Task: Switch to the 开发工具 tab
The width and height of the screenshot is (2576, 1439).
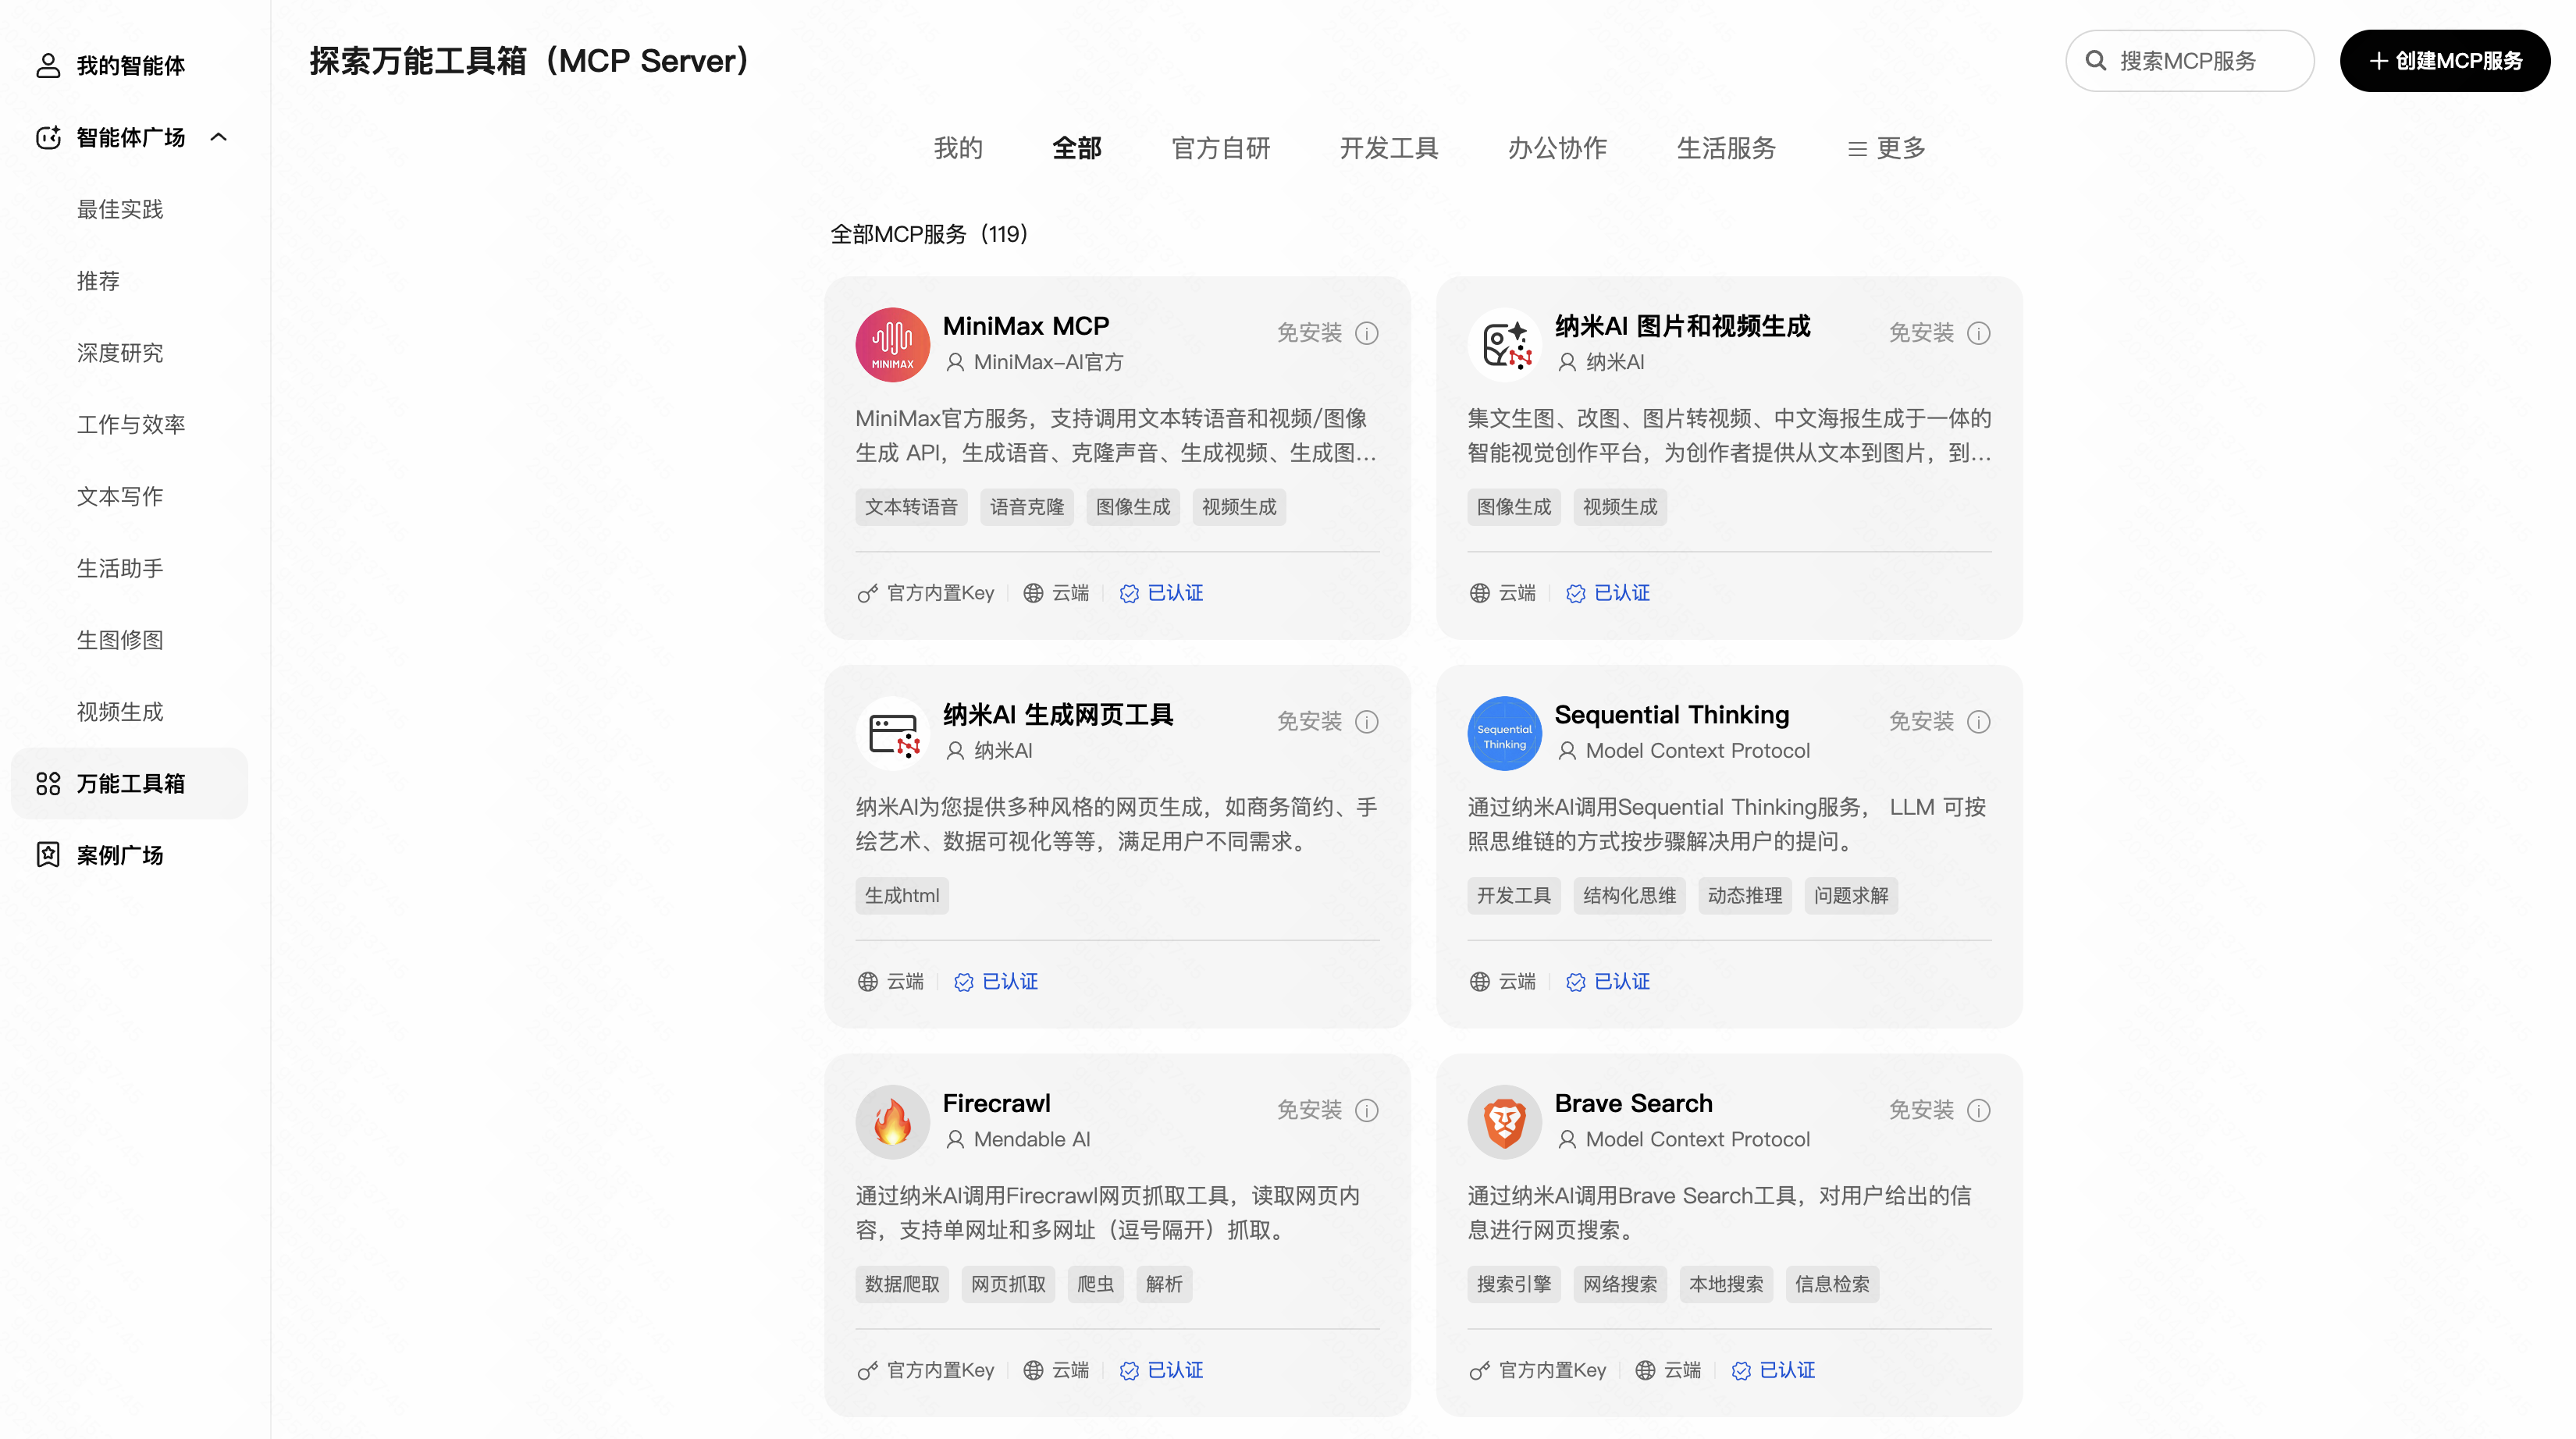Action: pyautogui.click(x=1389, y=149)
